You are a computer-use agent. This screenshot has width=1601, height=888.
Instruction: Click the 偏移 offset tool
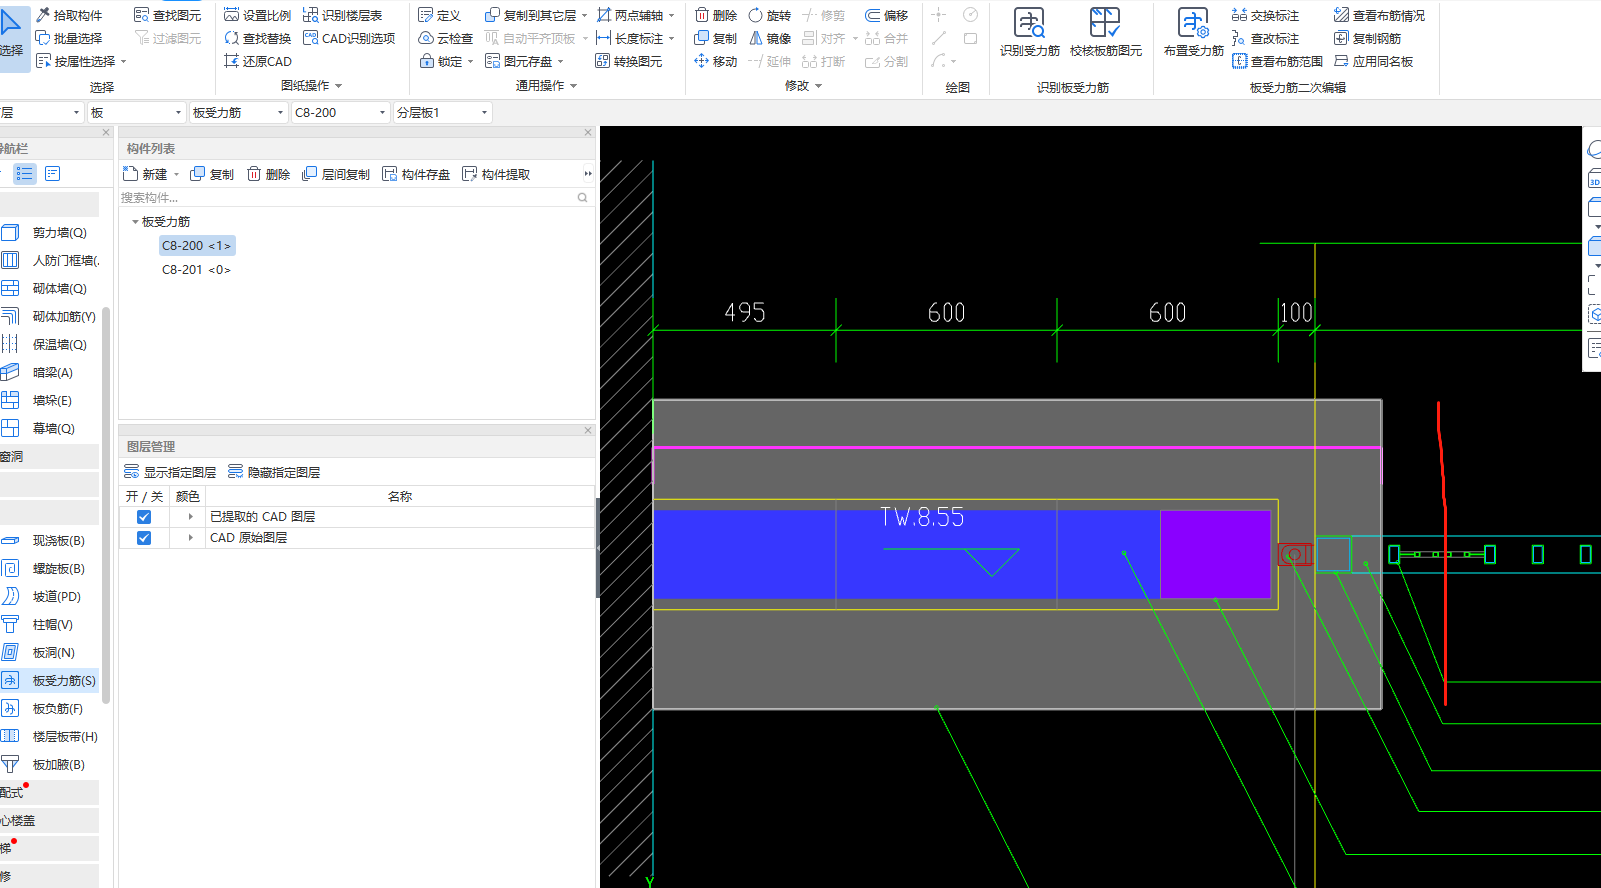(887, 15)
